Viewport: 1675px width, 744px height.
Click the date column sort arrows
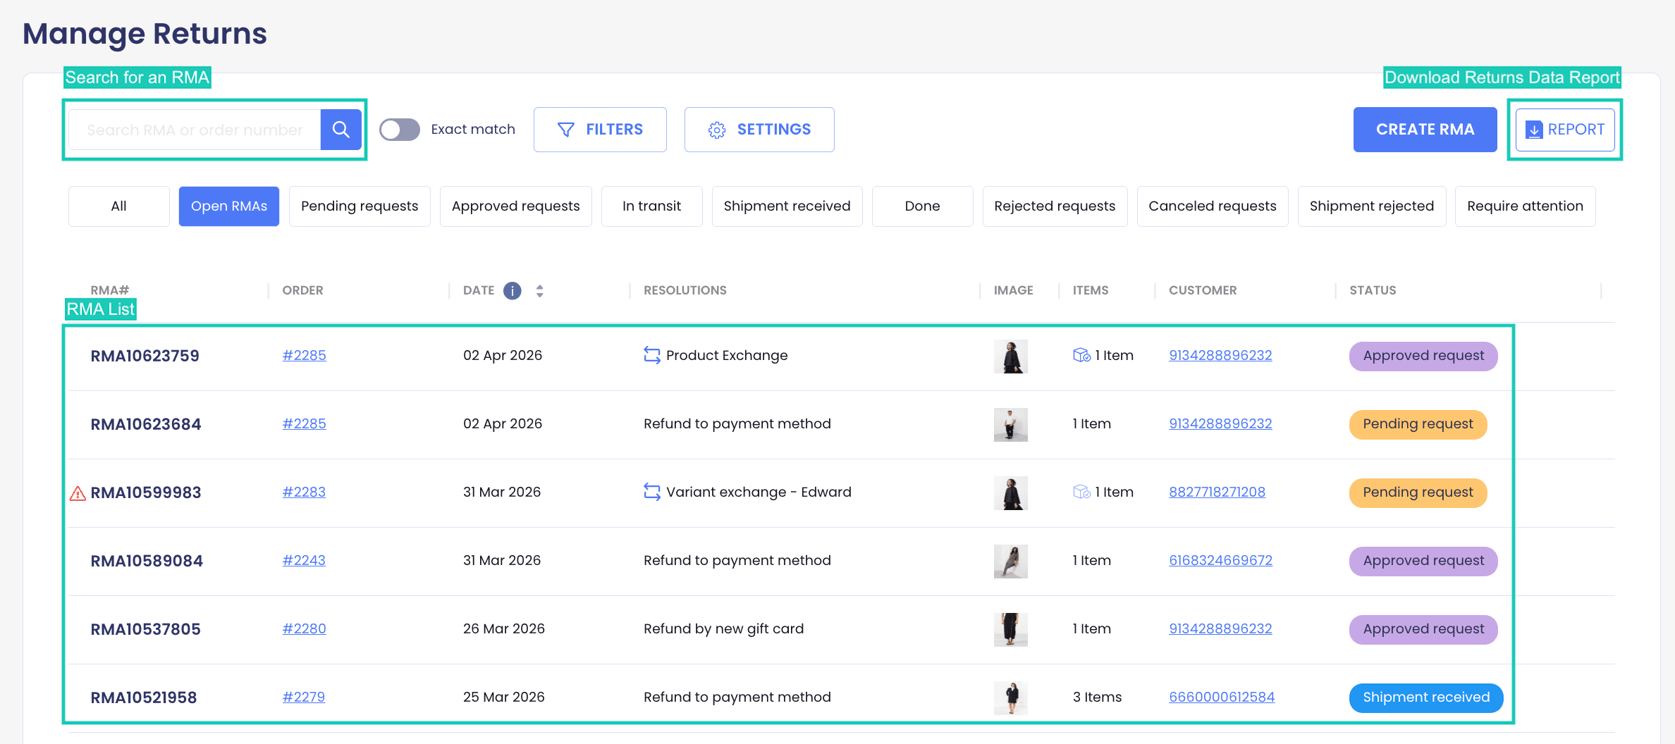point(540,291)
